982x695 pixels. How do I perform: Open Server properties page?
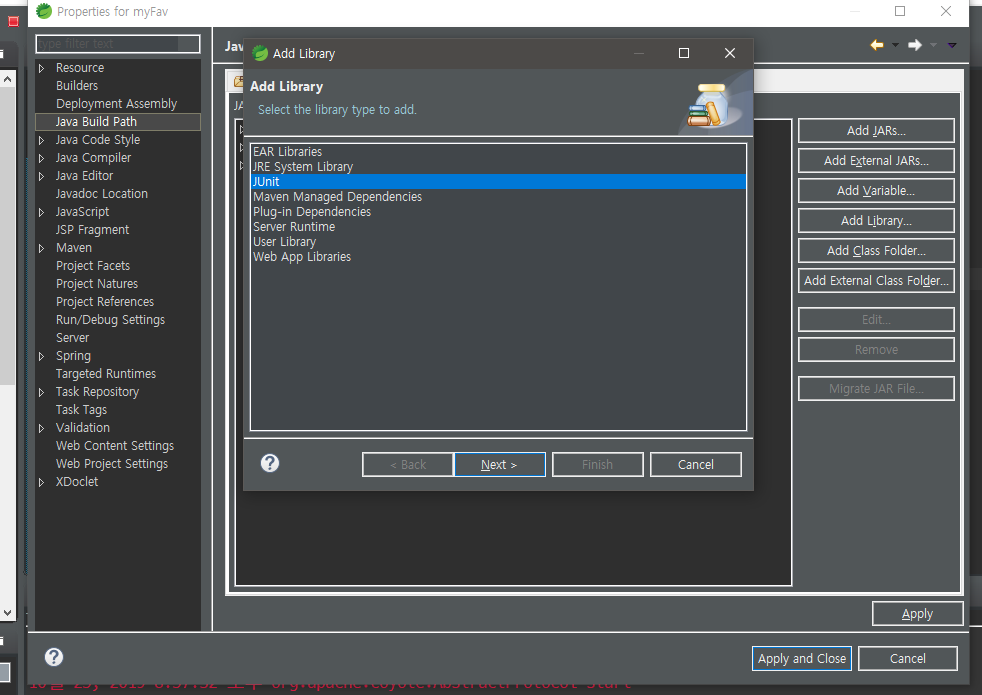(72, 338)
